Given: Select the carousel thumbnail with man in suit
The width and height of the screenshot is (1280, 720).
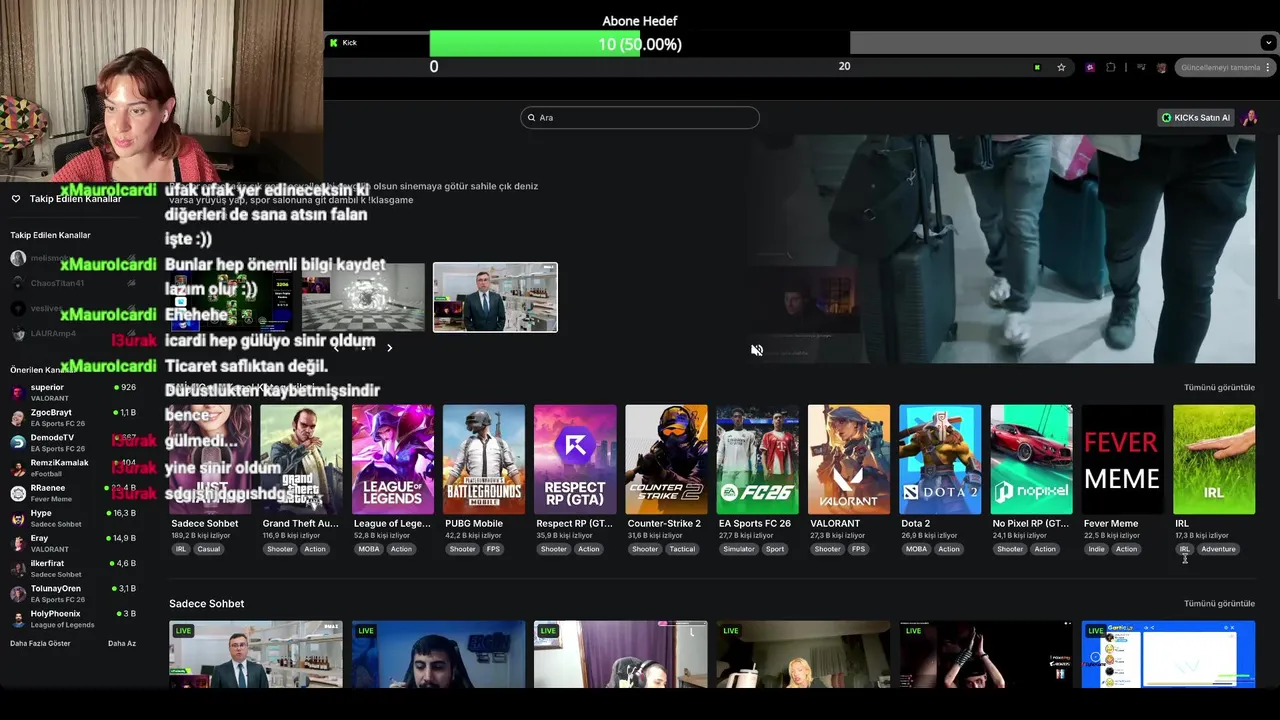Looking at the screenshot, I should point(495,297).
